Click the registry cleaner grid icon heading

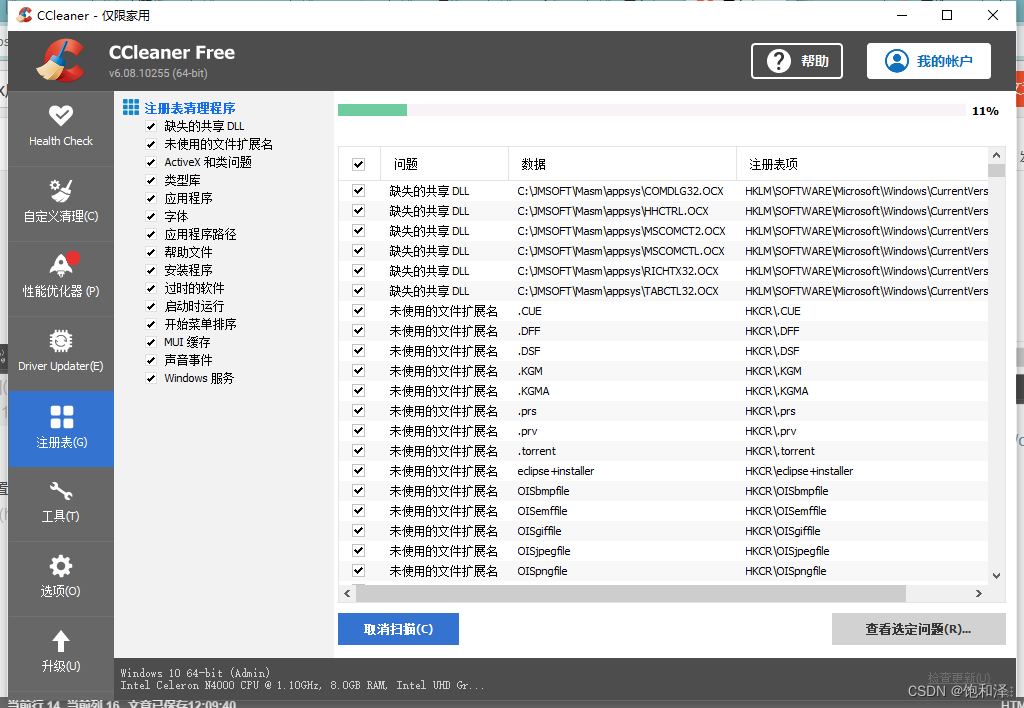point(131,107)
